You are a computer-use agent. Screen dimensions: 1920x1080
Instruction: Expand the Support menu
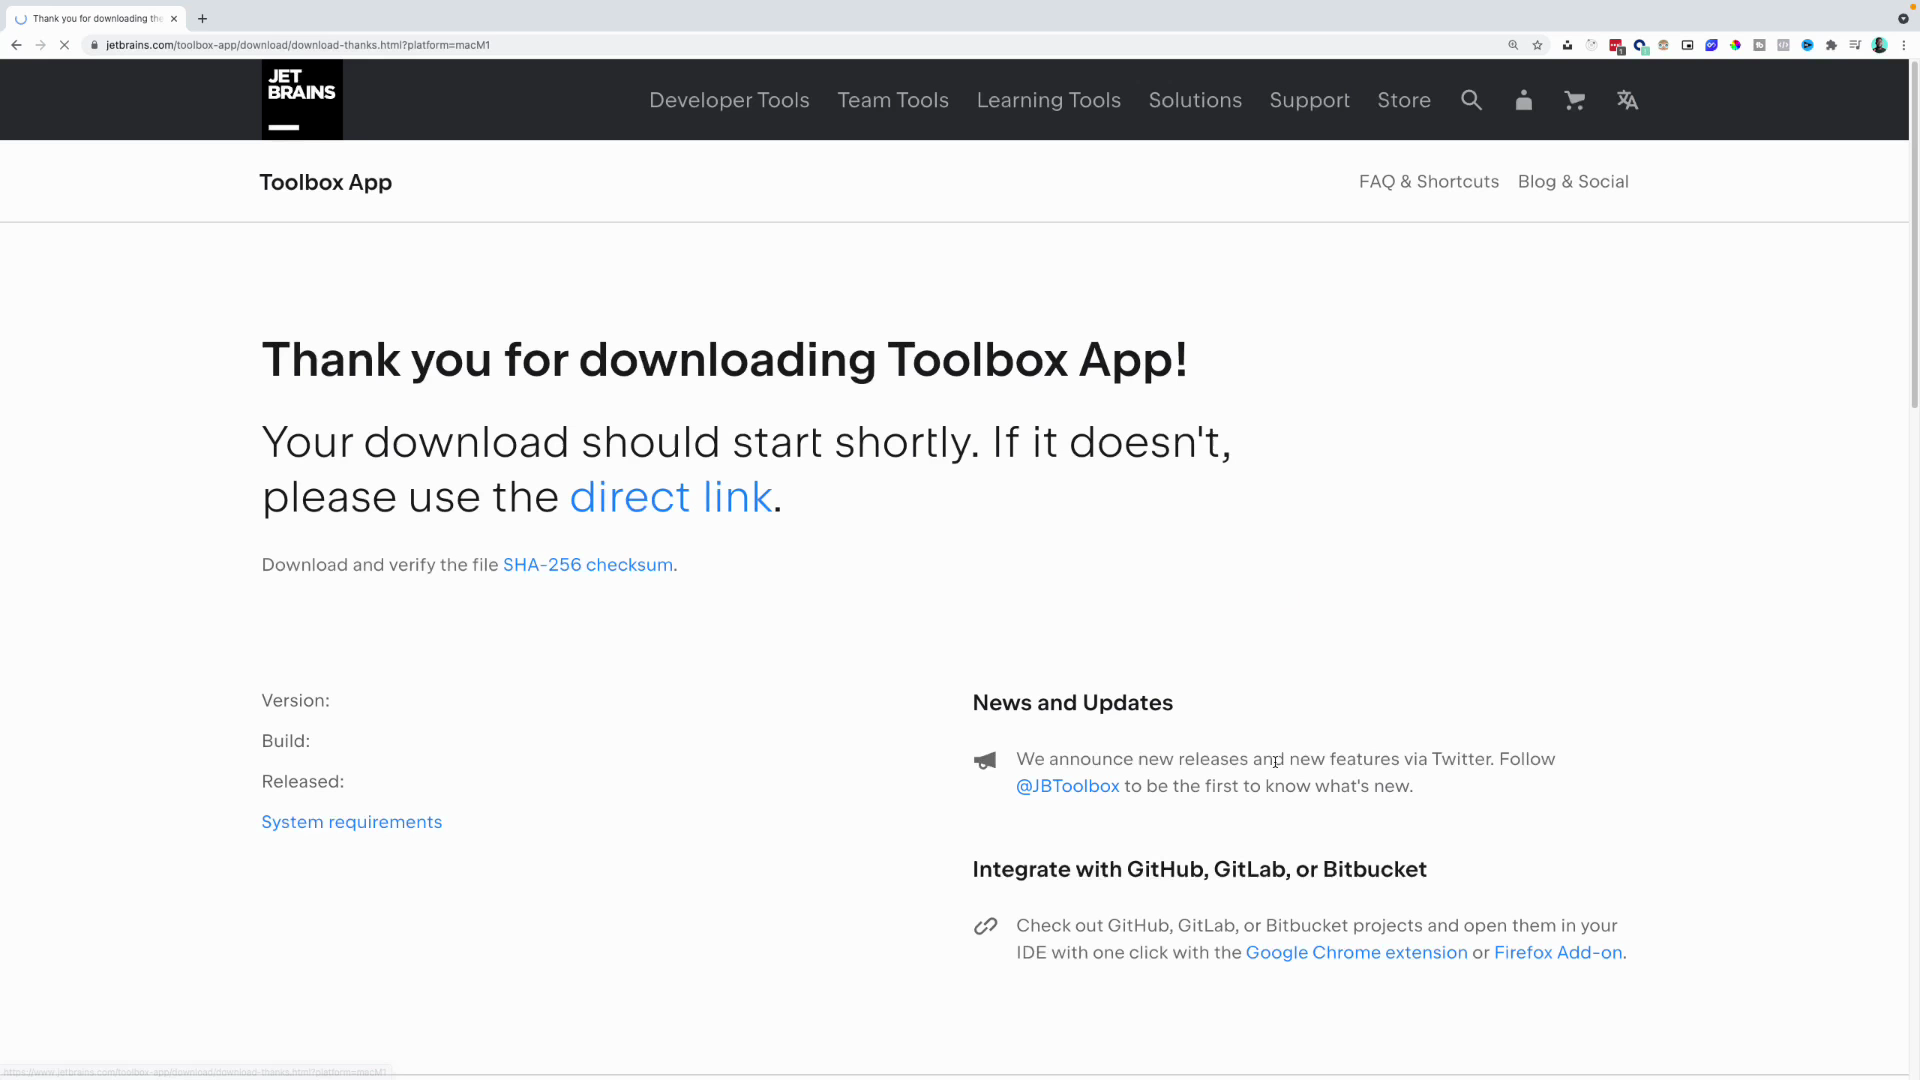click(x=1309, y=100)
